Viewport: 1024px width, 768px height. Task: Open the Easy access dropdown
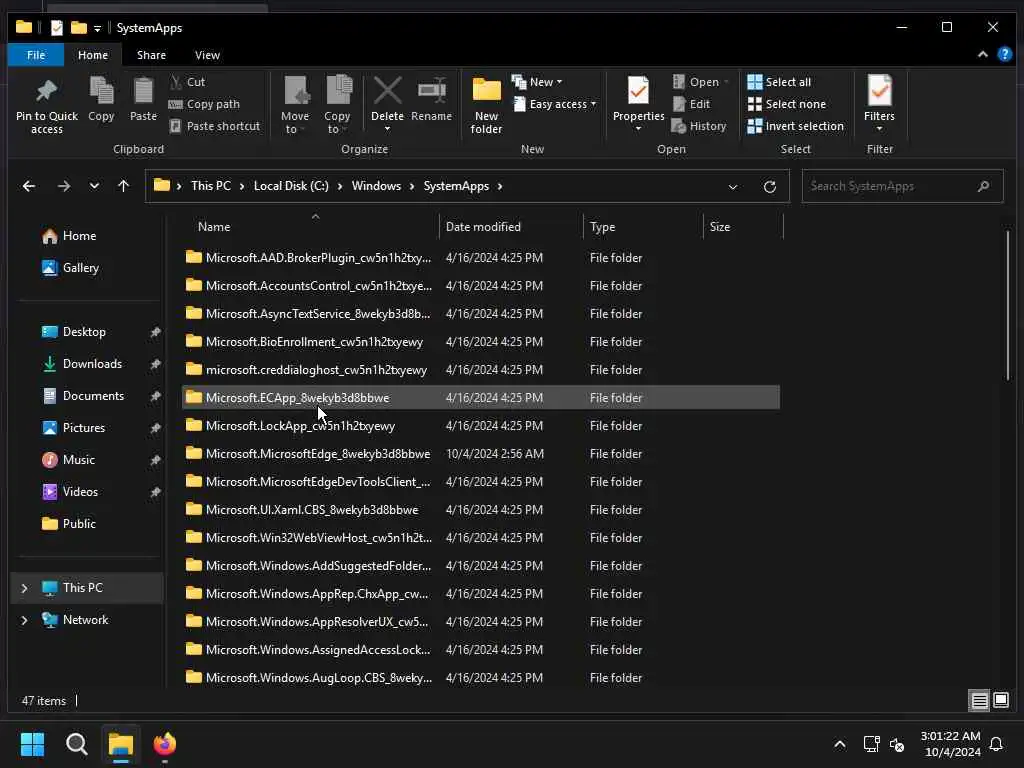[554, 104]
